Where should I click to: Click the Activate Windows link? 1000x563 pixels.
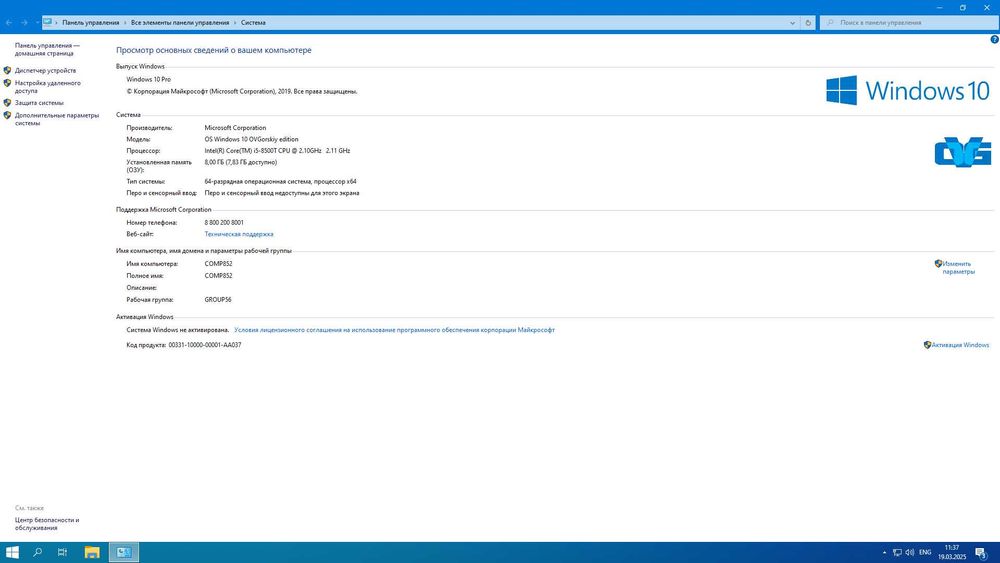(x=960, y=345)
